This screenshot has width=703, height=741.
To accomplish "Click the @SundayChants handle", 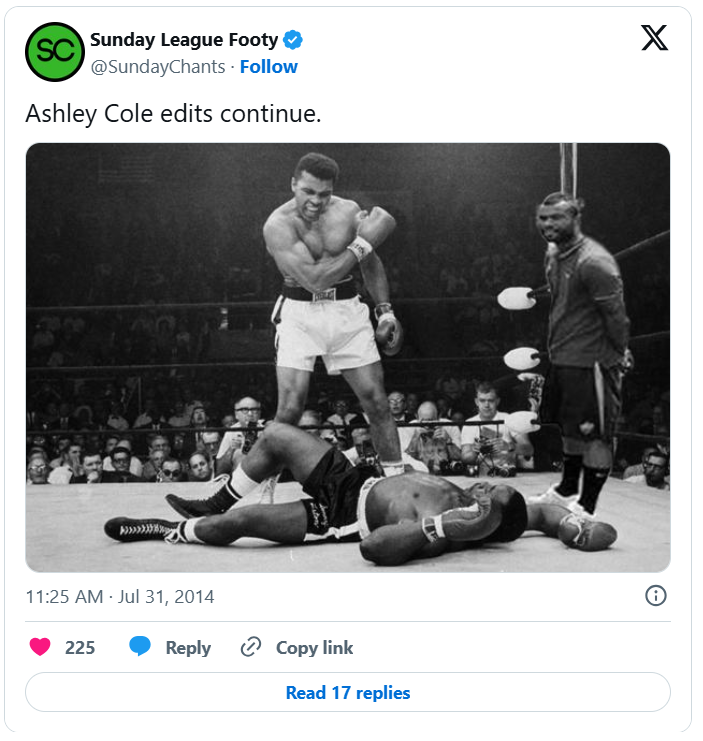I will point(157,67).
